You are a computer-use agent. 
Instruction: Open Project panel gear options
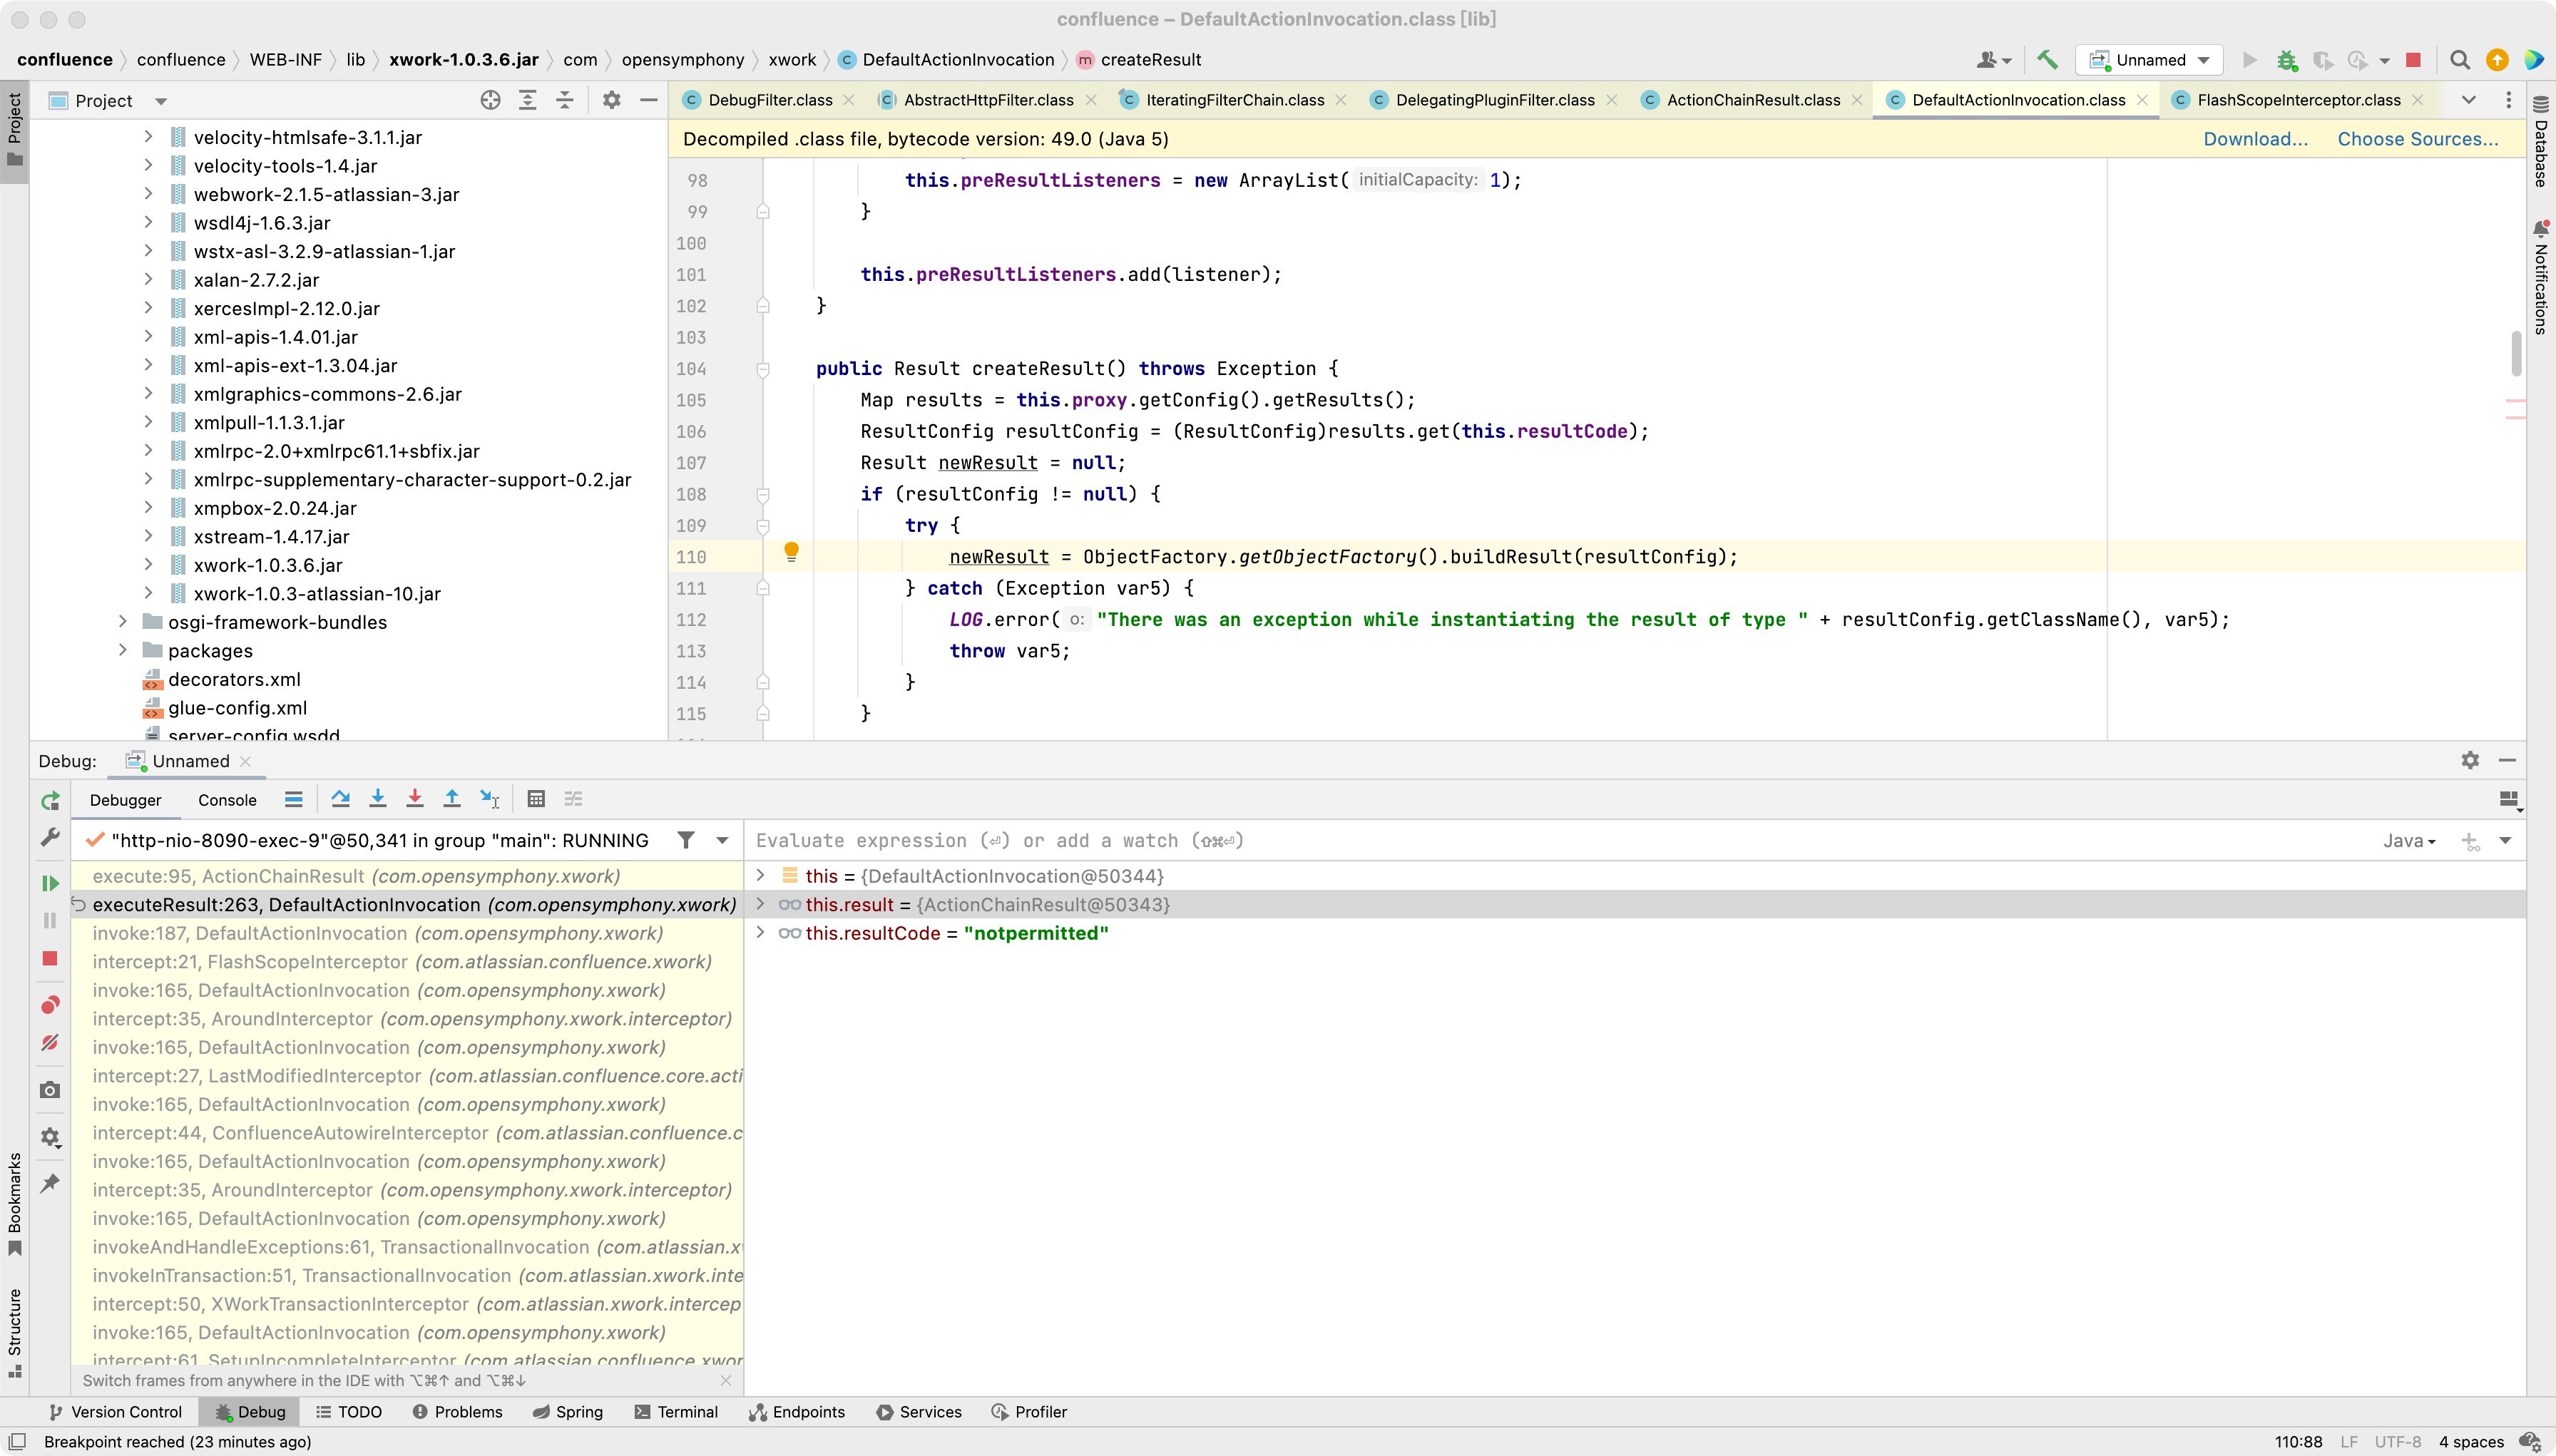(612, 100)
